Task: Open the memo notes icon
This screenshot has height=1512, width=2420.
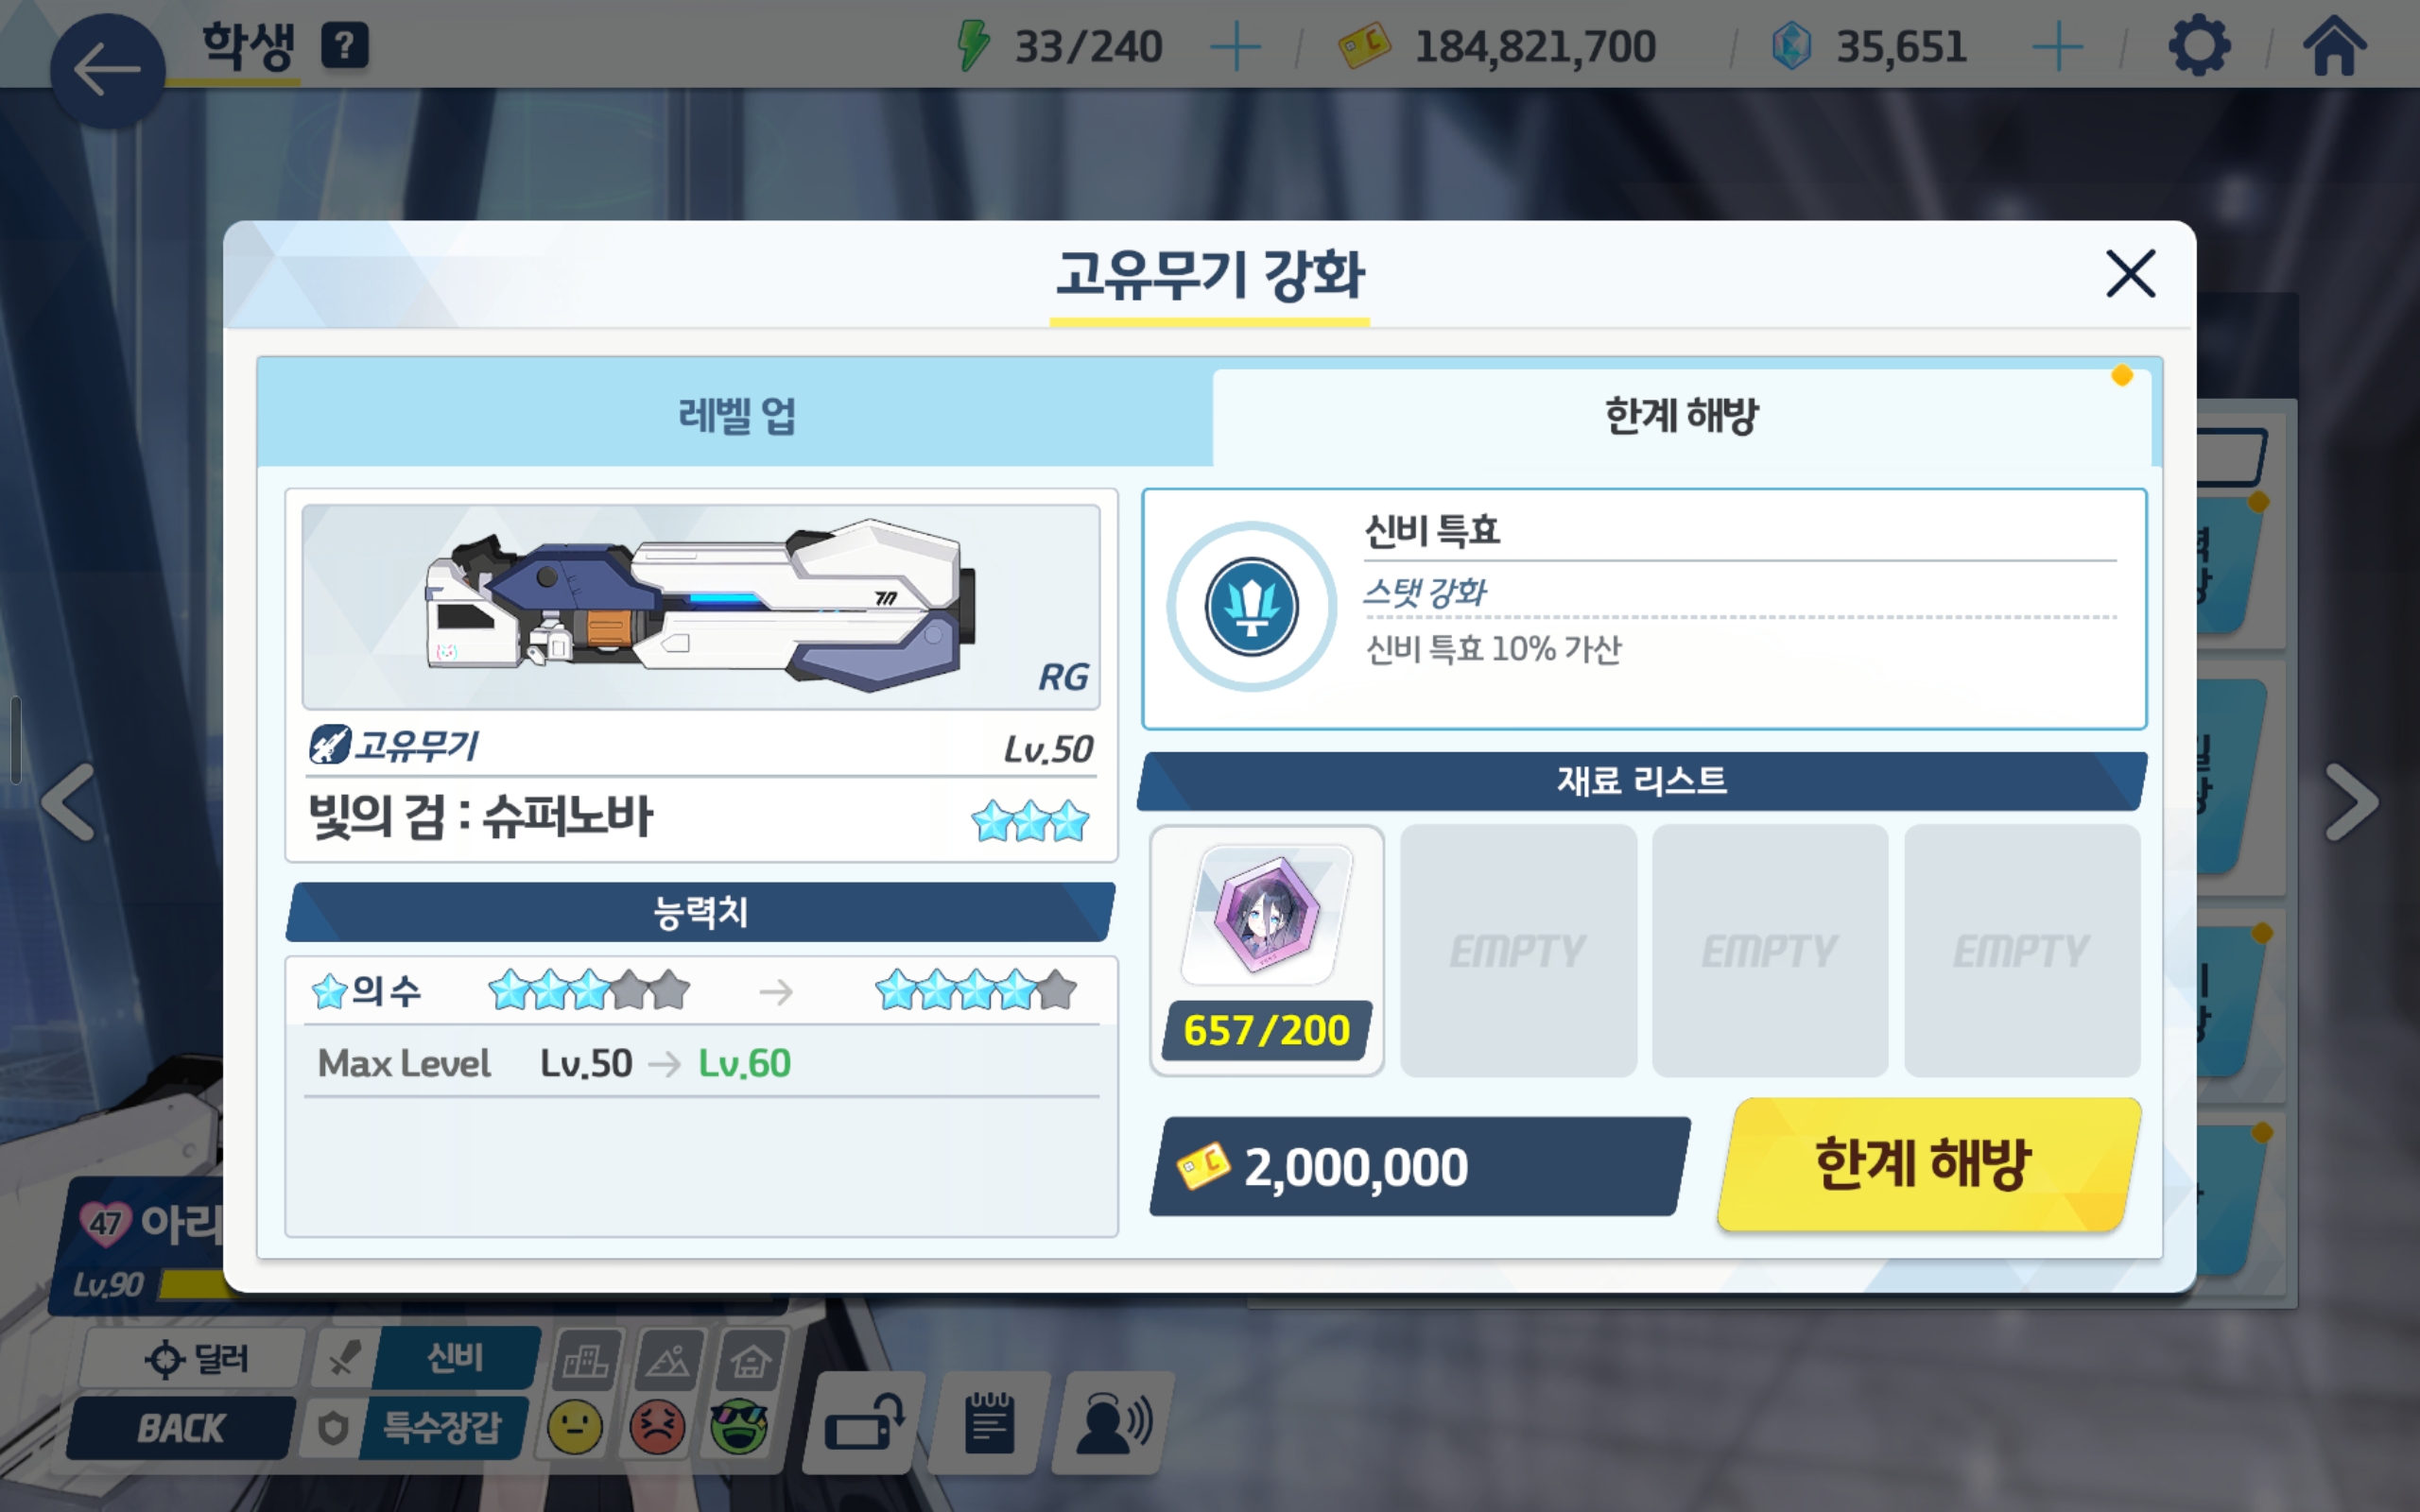Action: tap(989, 1423)
